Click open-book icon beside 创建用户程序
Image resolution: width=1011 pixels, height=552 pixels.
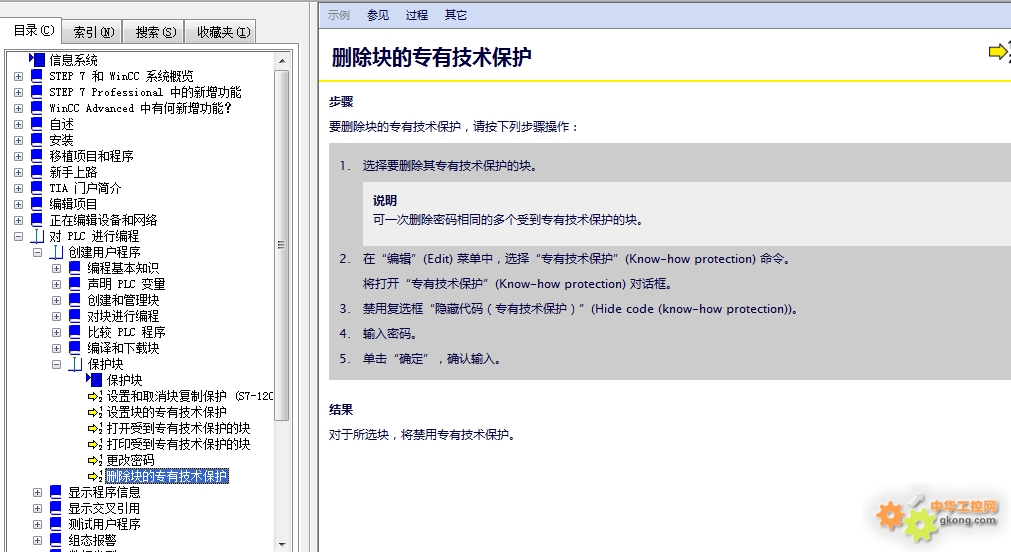point(57,252)
